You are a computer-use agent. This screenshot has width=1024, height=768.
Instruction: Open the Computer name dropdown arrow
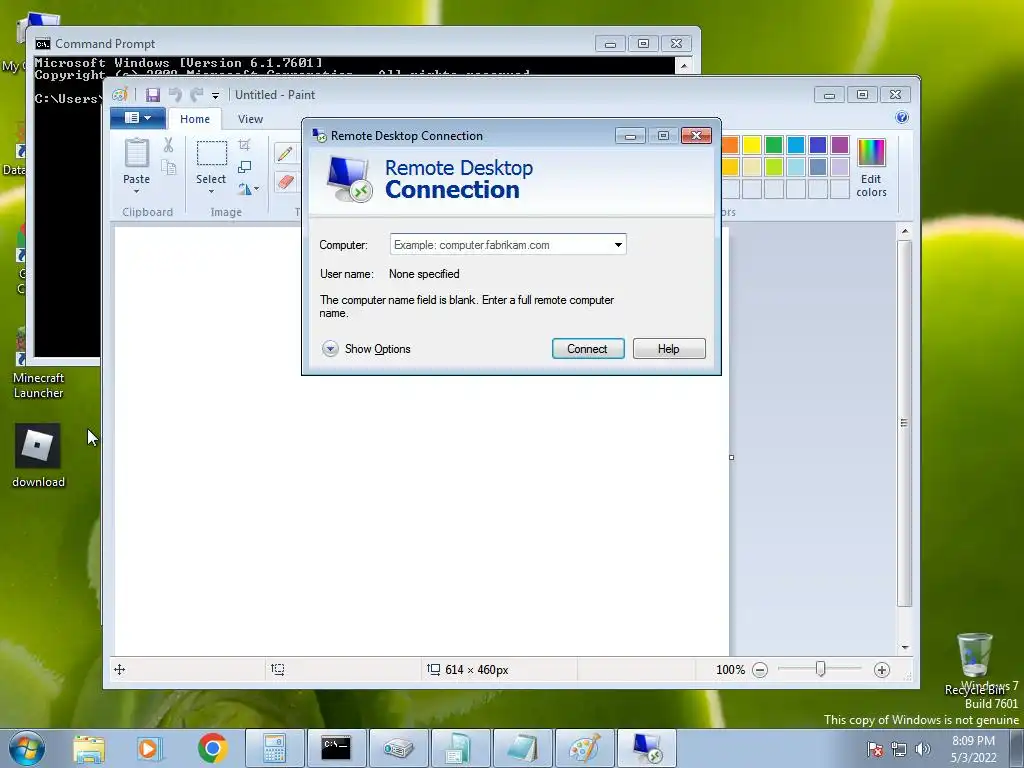click(x=618, y=245)
